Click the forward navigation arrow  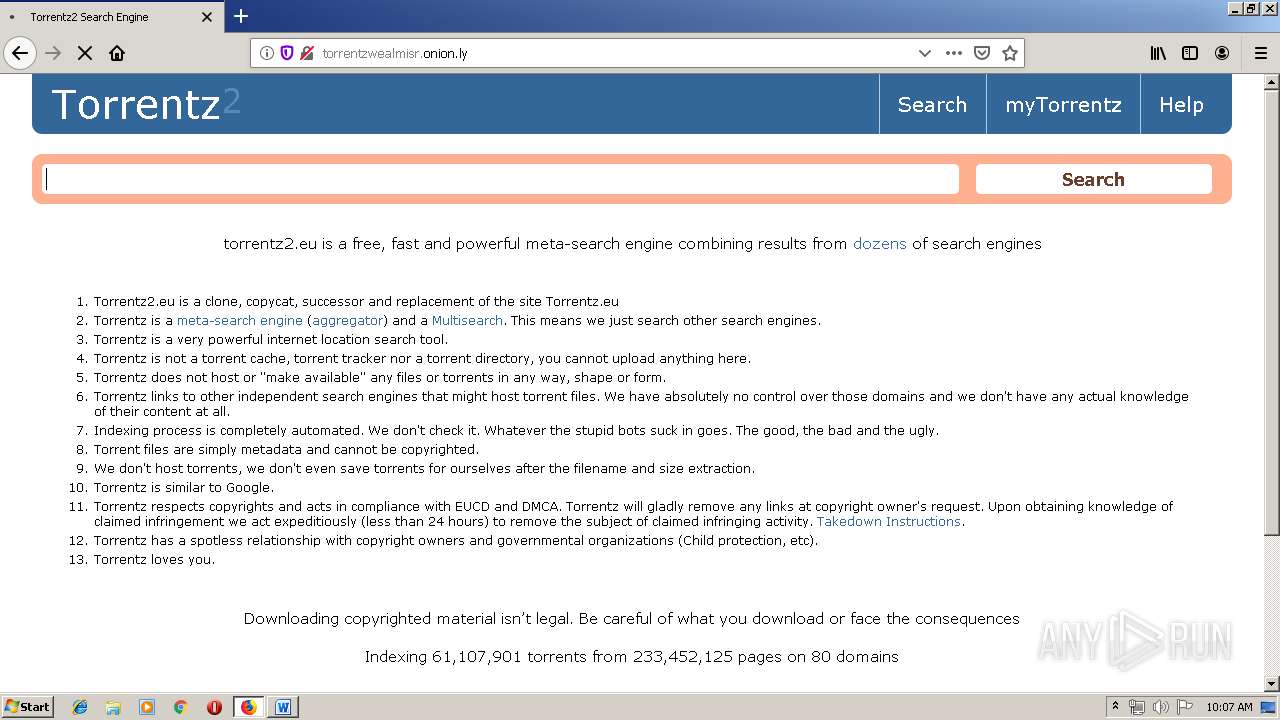pos(54,53)
